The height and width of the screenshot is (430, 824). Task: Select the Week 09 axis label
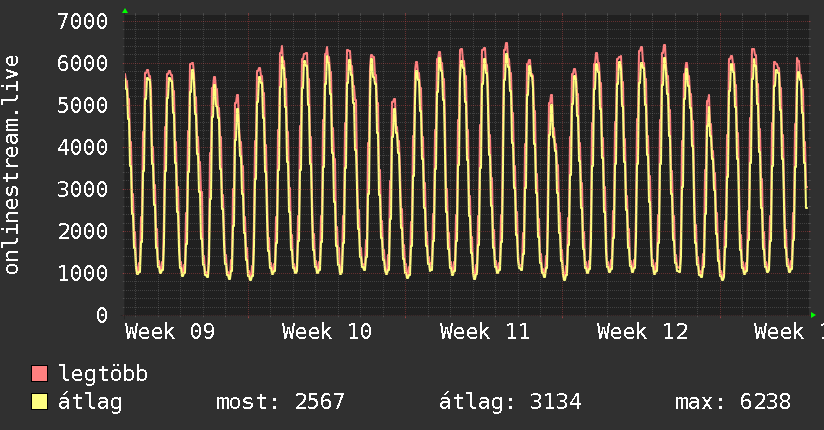point(170,332)
